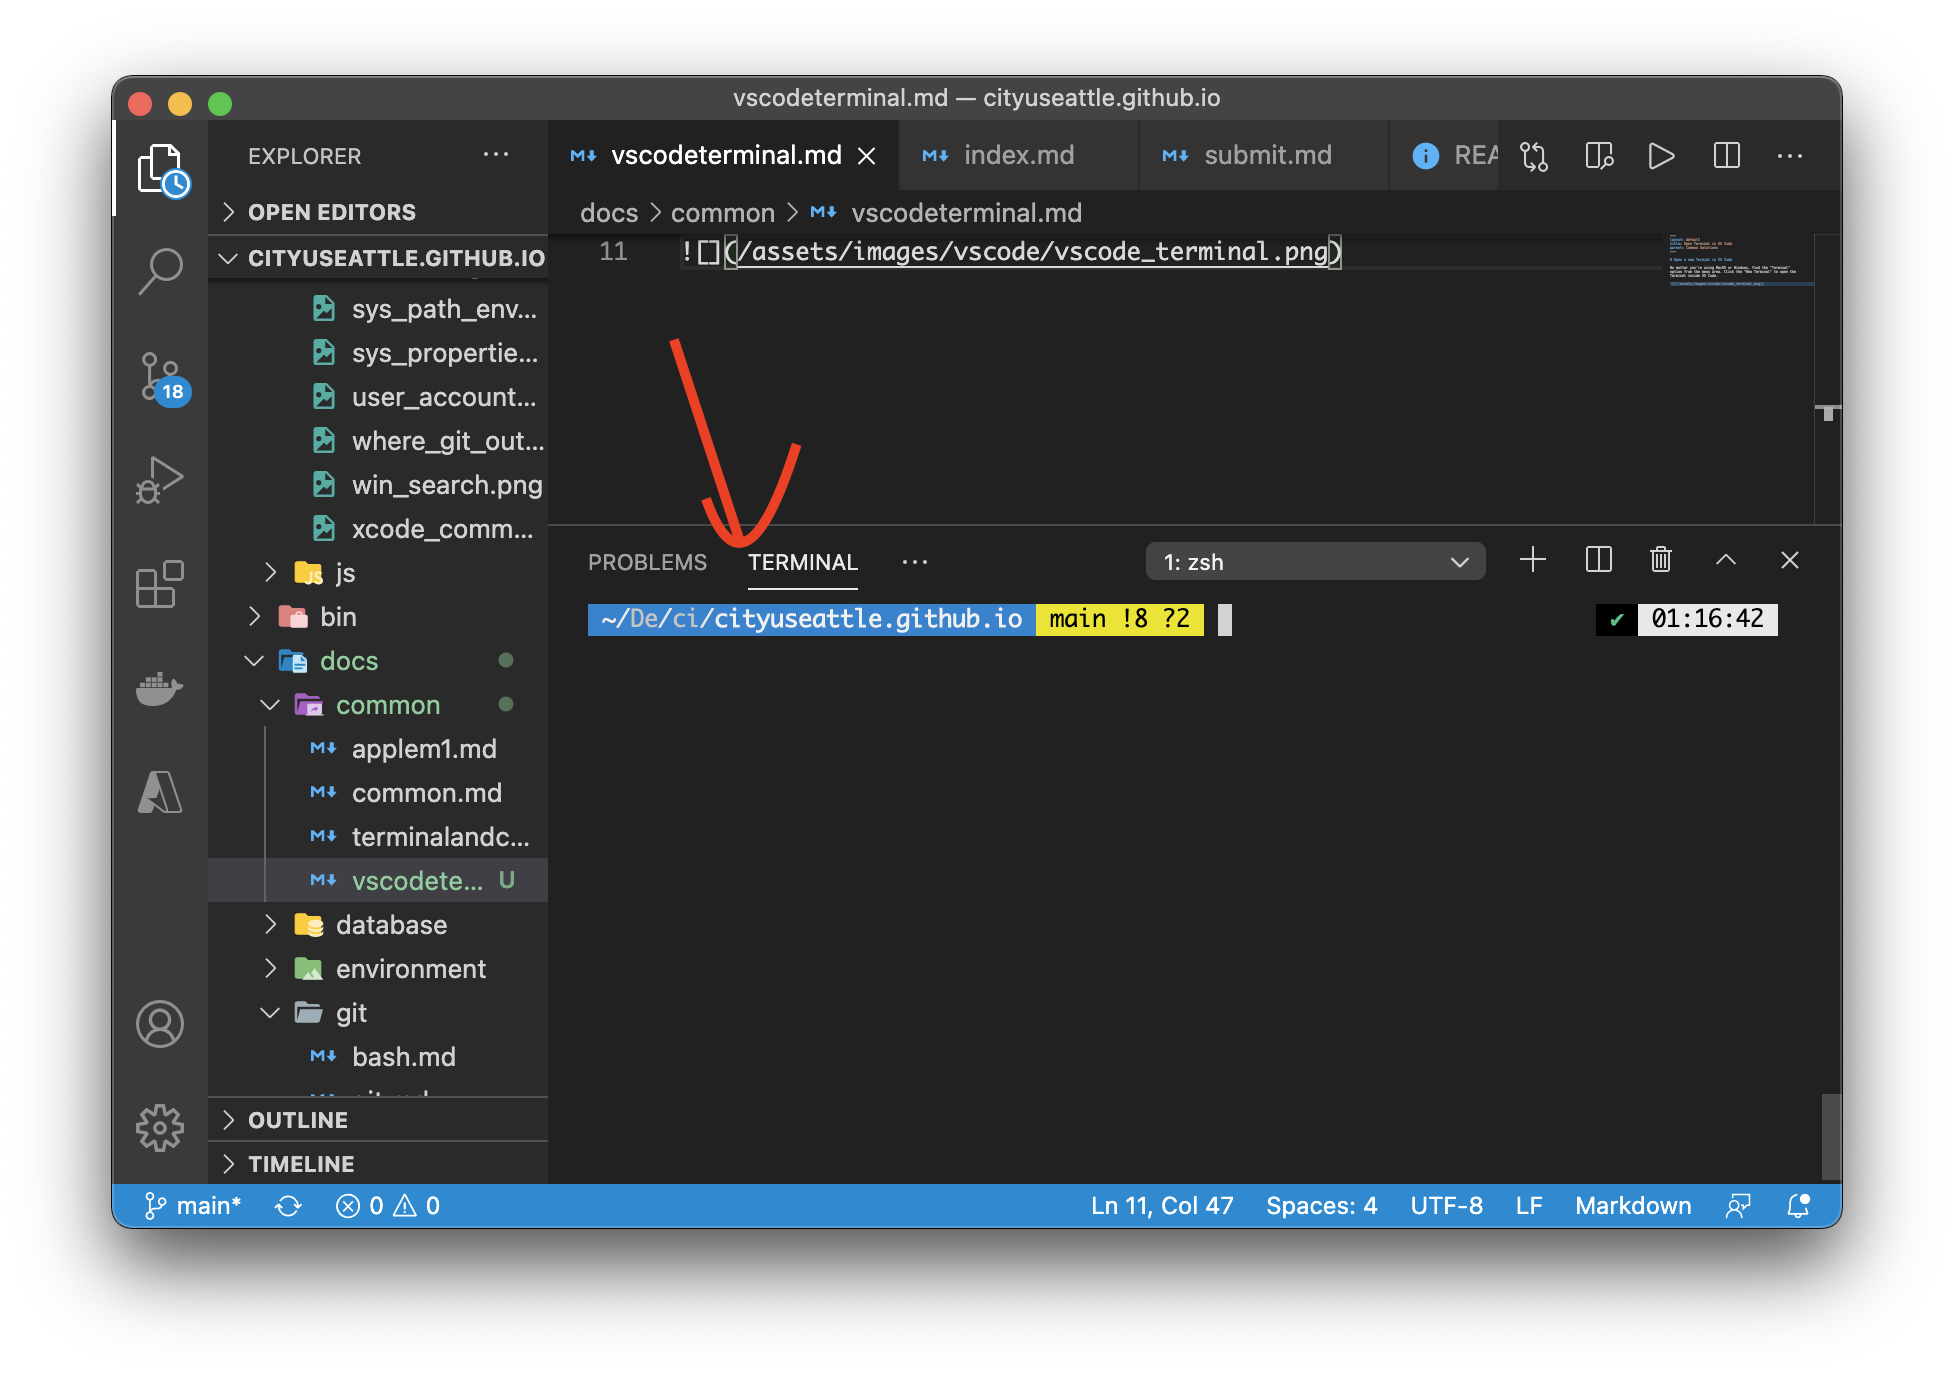Expand the bin folder

[378, 617]
